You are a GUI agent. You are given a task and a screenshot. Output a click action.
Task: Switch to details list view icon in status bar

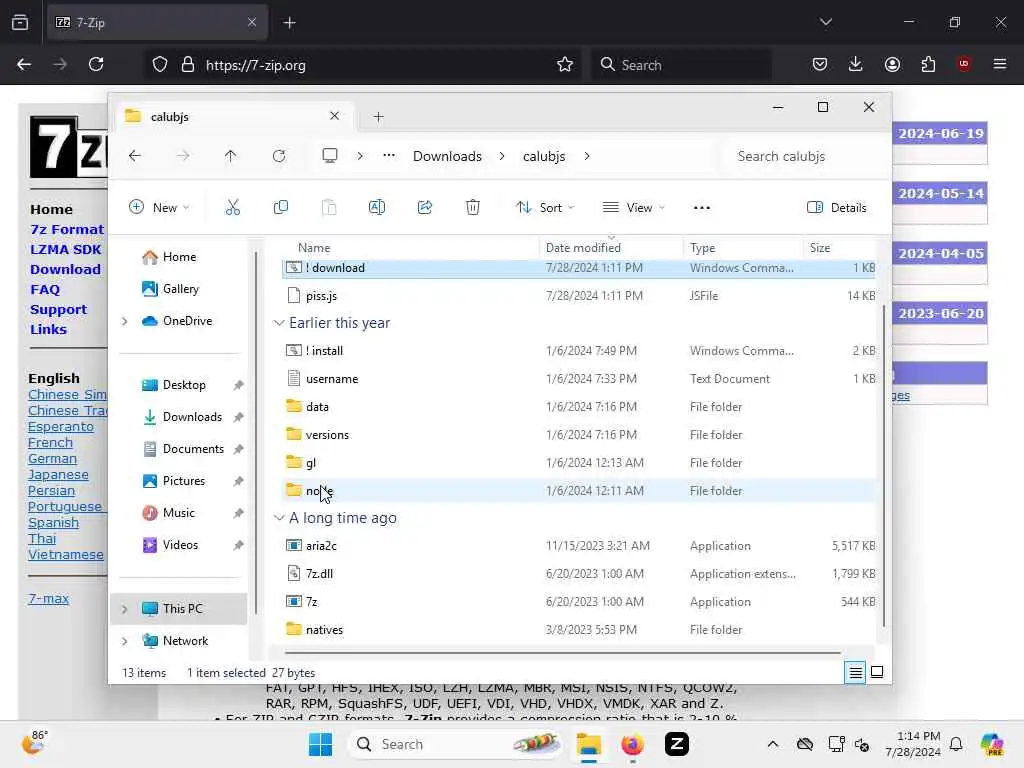click(856, 672)
